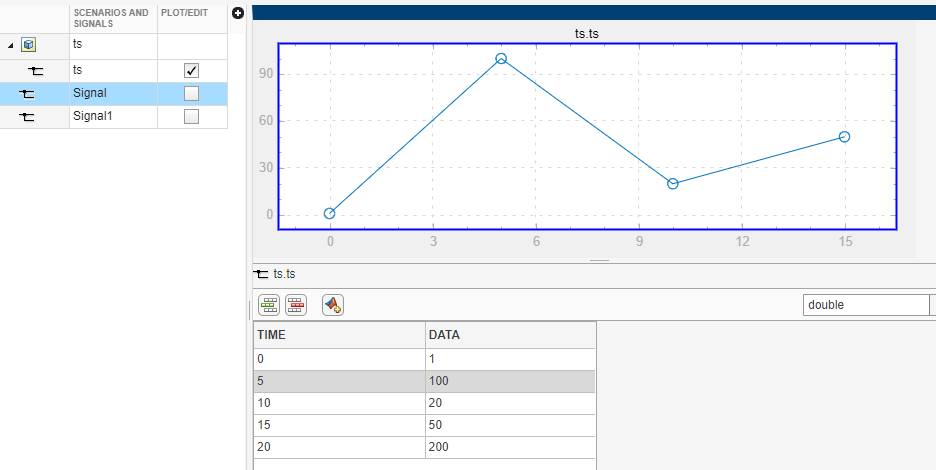Click the SCENARIOS AND SIGNALS column header
The width and height of the screenshot is (936, 470).
tap(113, 18)
